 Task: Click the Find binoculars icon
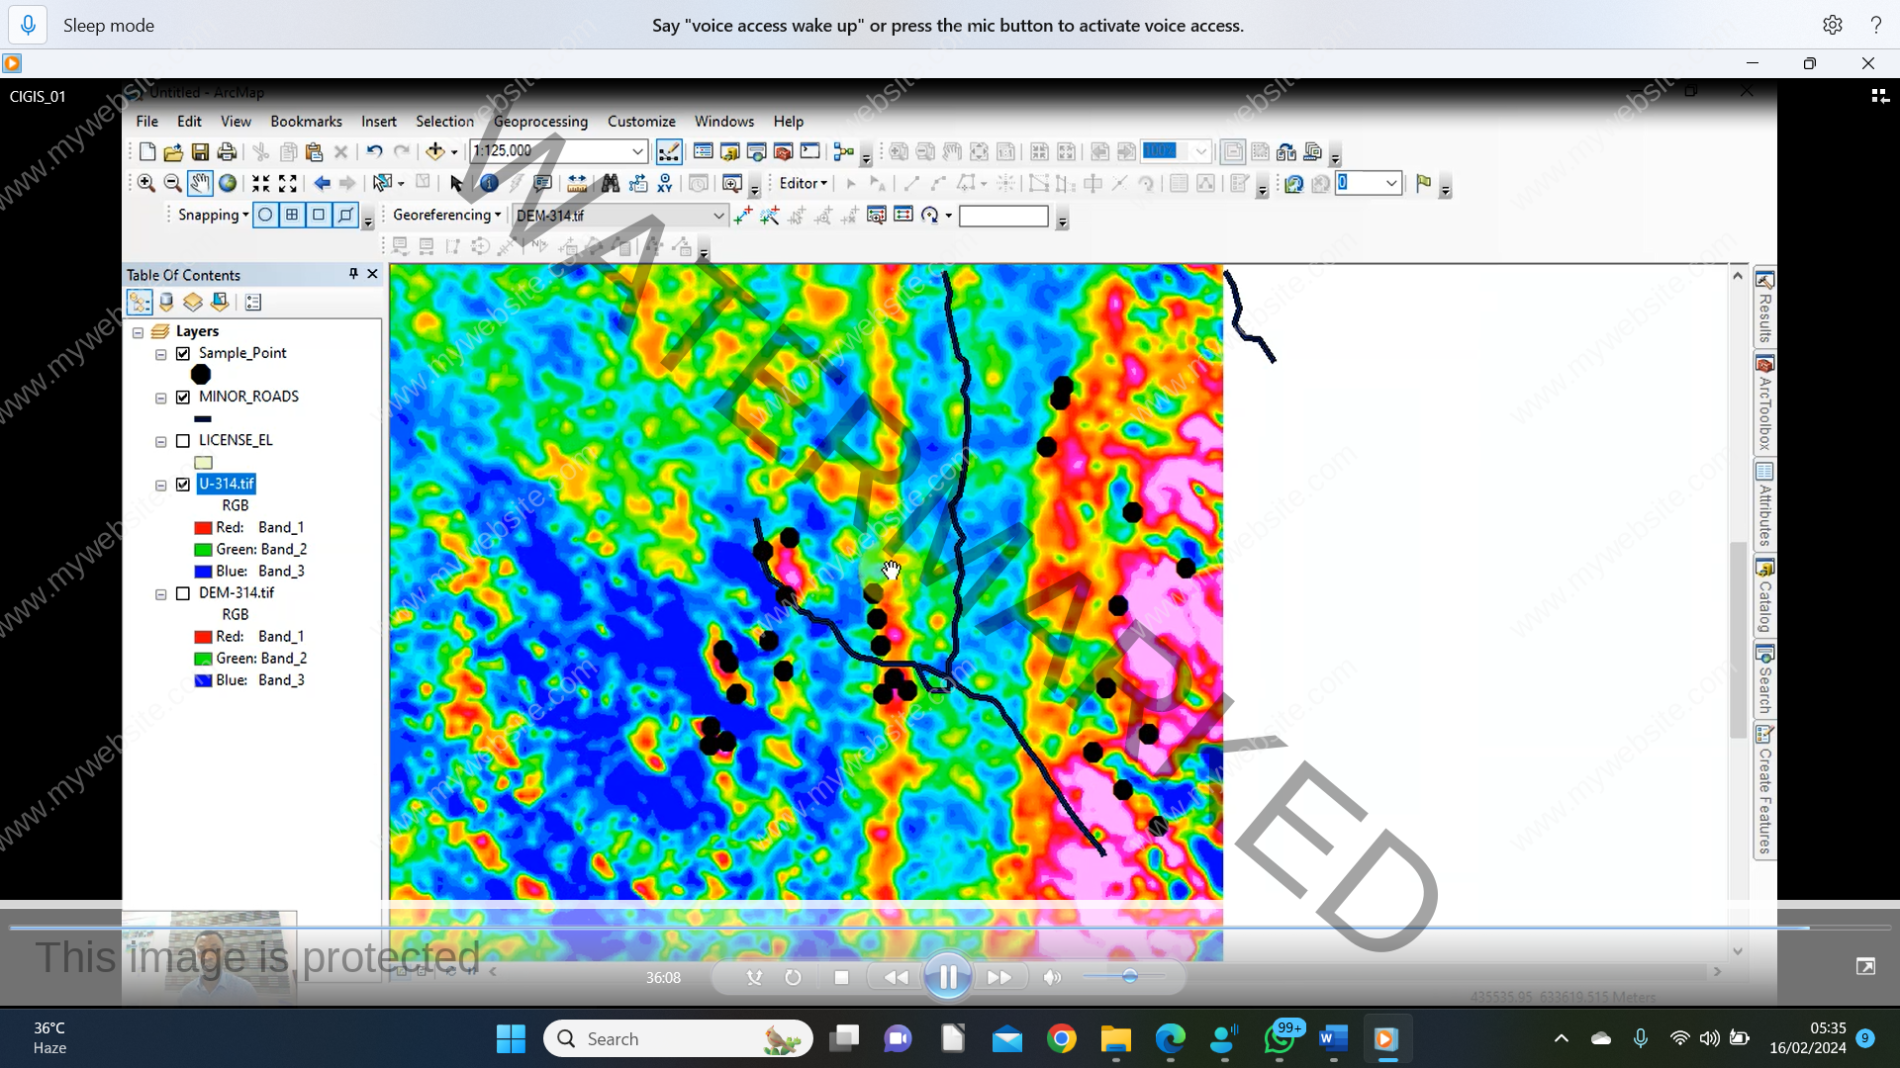(x=610, y=183)
